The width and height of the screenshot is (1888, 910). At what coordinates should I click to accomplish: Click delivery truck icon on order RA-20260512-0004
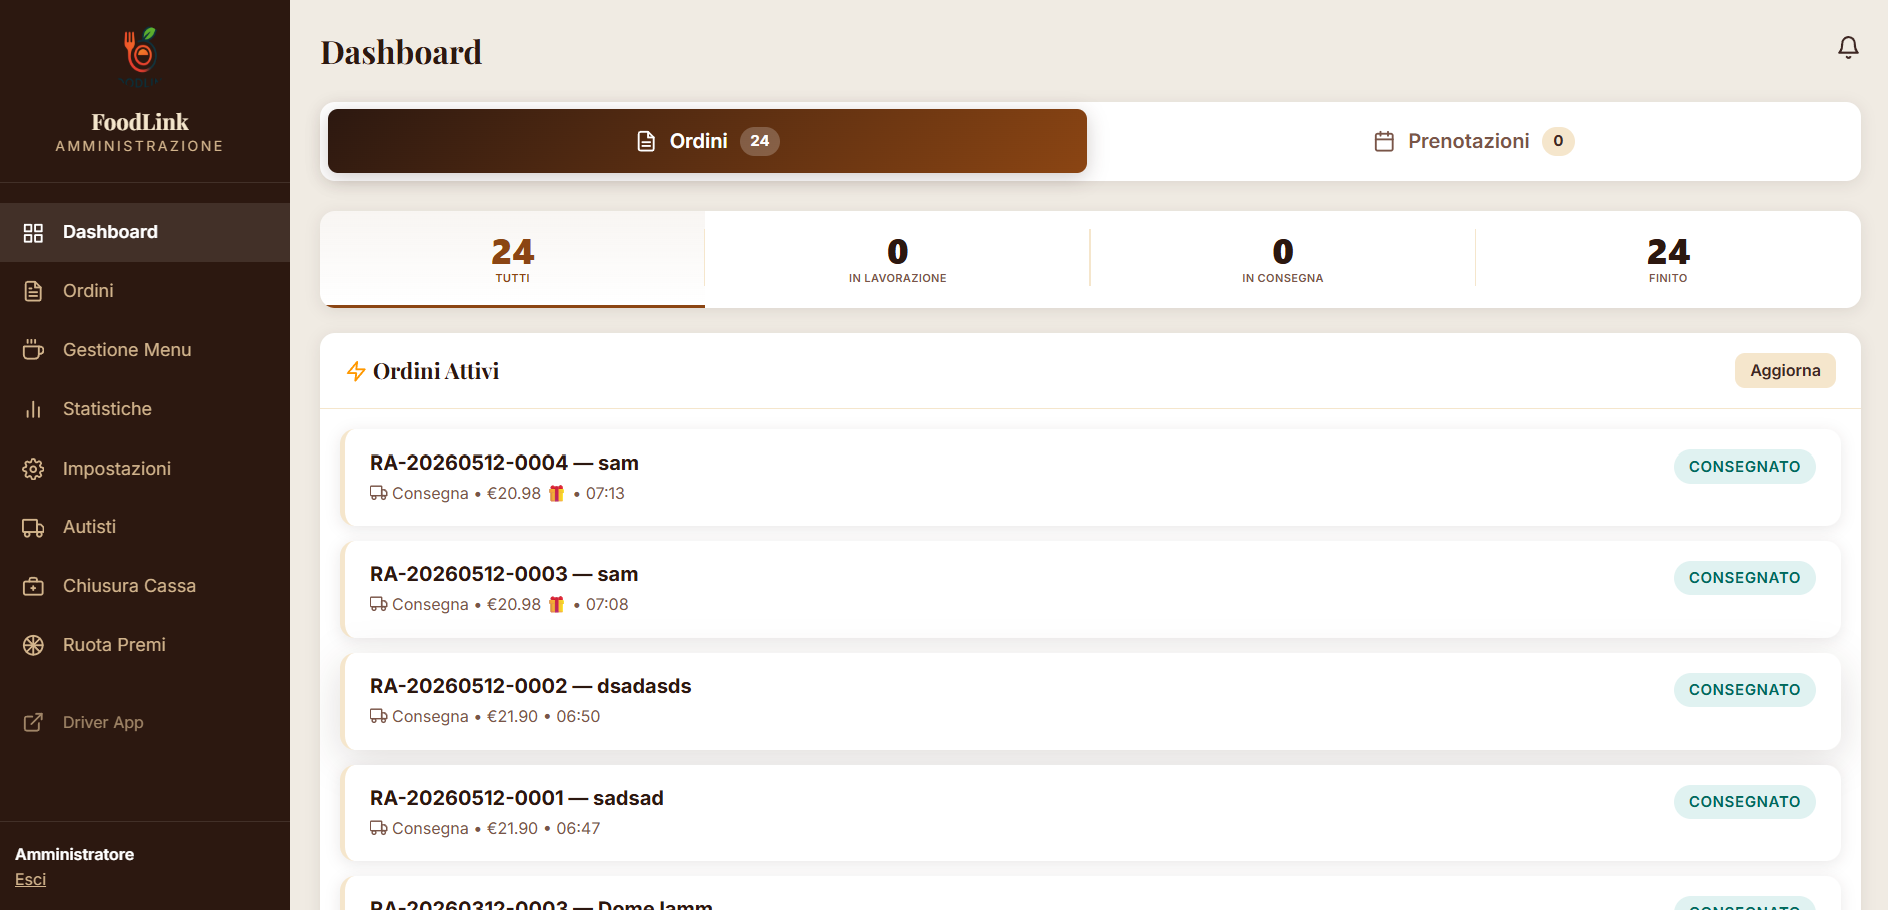coord(378,493)
